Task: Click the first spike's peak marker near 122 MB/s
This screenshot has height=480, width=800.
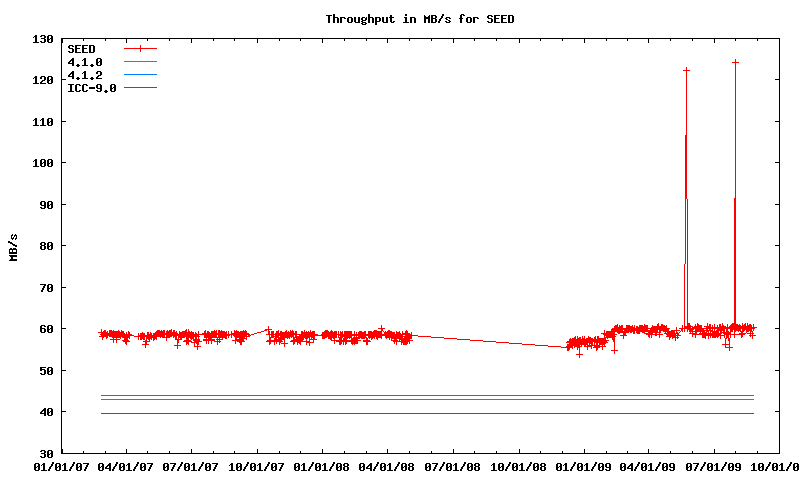Action: [x=686, y=70]
